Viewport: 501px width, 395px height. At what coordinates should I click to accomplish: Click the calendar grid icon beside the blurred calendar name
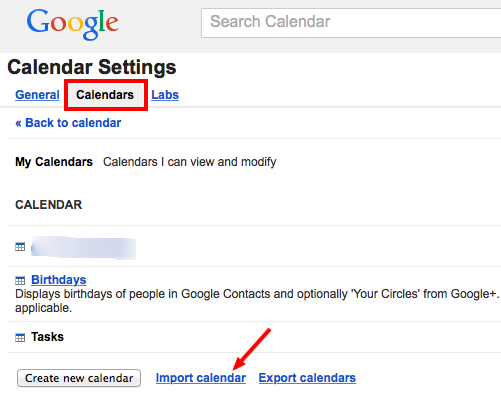click(20, 247)
